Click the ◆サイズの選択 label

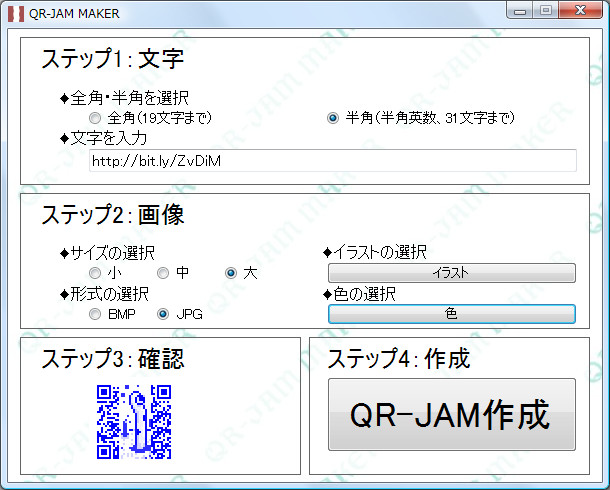(x=107, y=253)
